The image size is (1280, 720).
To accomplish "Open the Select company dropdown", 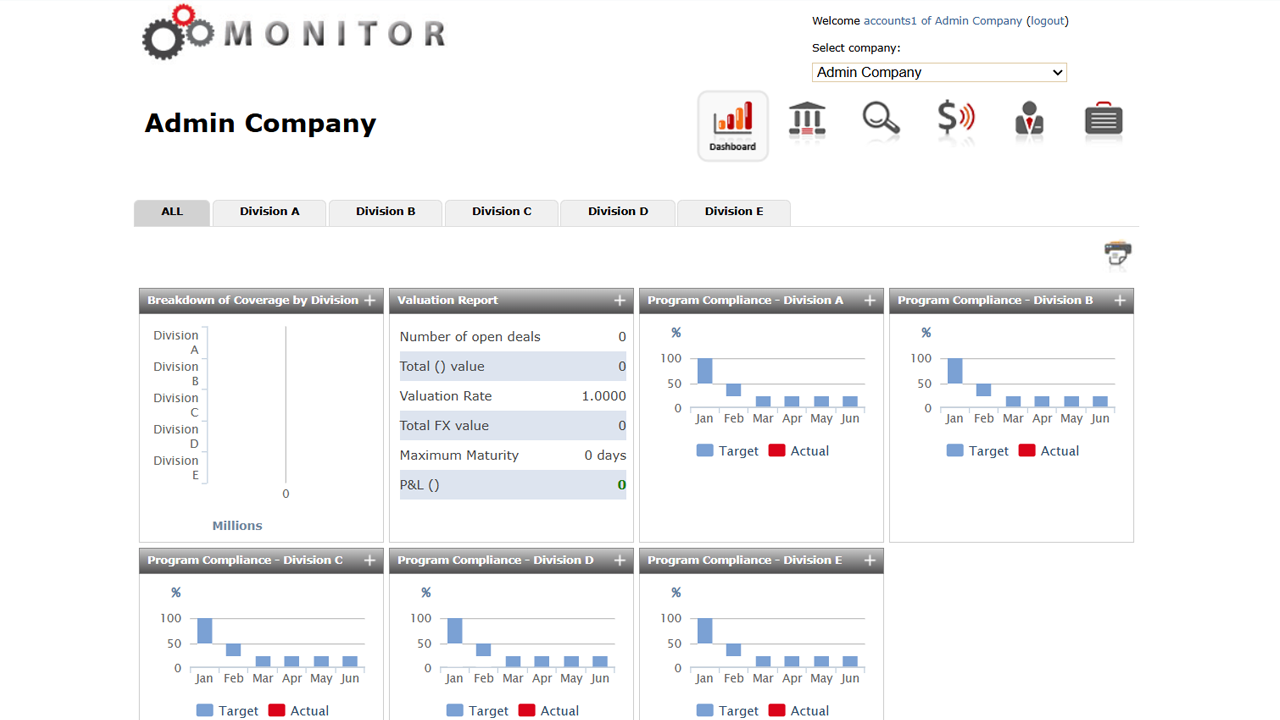I will click(939, 72).
